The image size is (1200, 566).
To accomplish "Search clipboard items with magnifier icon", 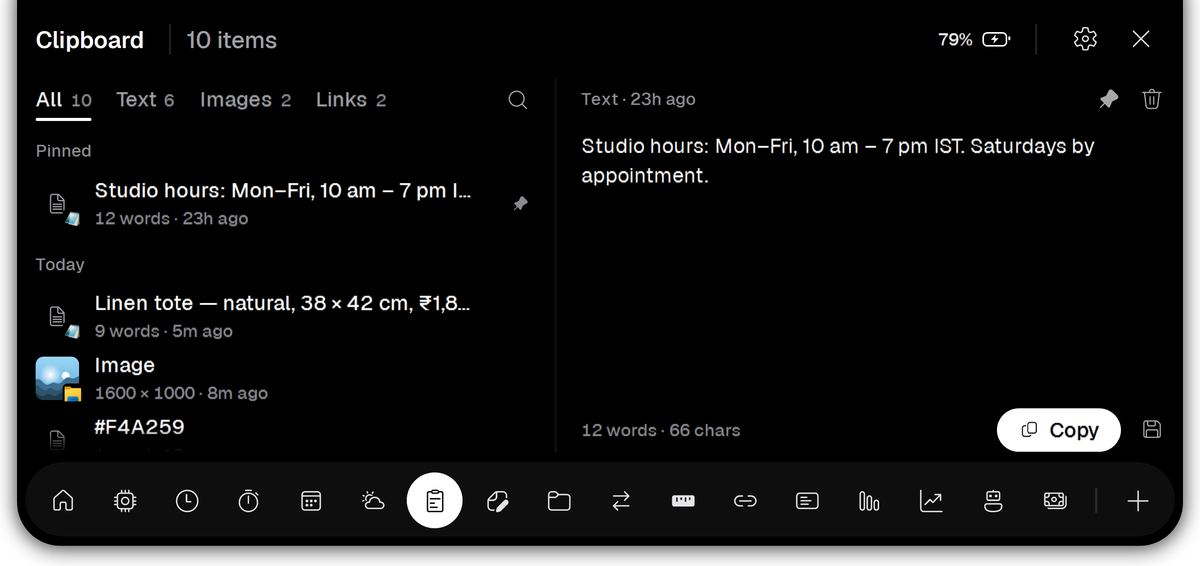I will point(518,100).
